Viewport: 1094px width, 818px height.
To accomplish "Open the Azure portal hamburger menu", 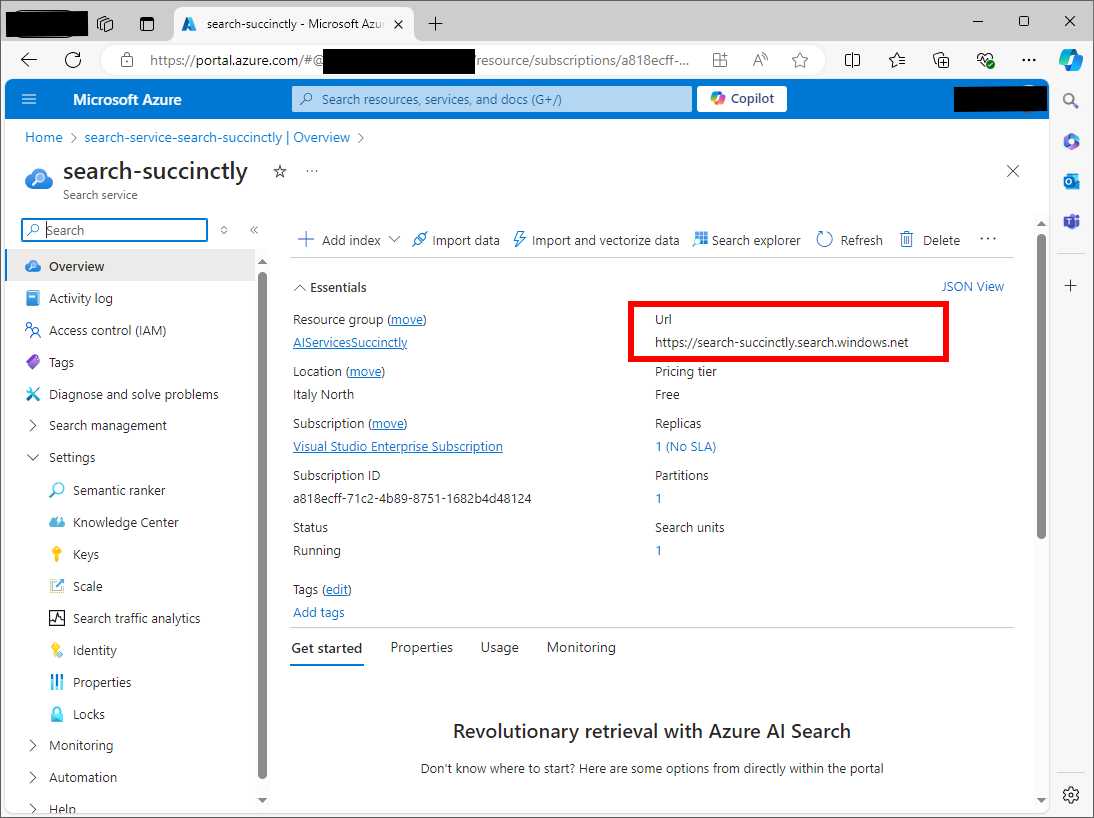I will point(29,99).
